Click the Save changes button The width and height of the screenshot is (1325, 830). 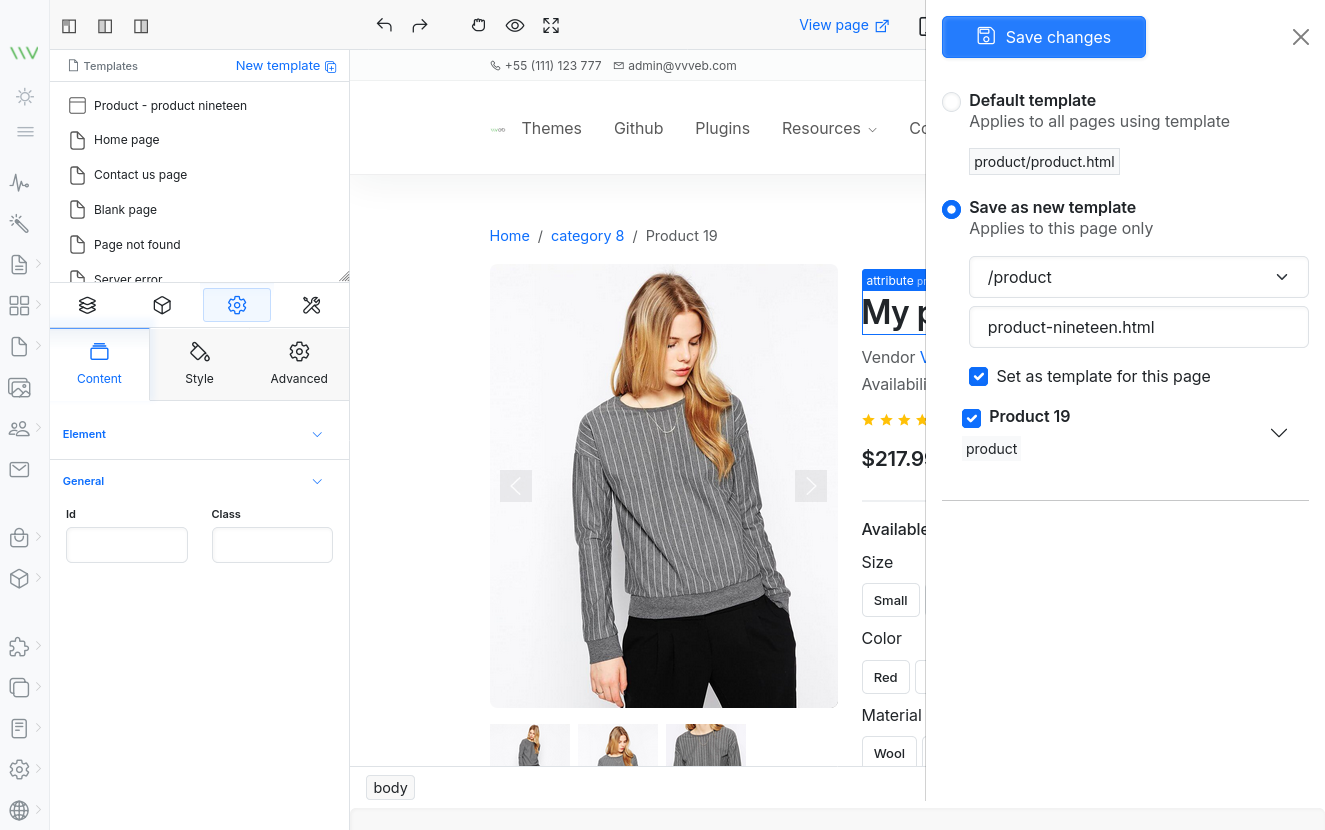(1043, 37)
